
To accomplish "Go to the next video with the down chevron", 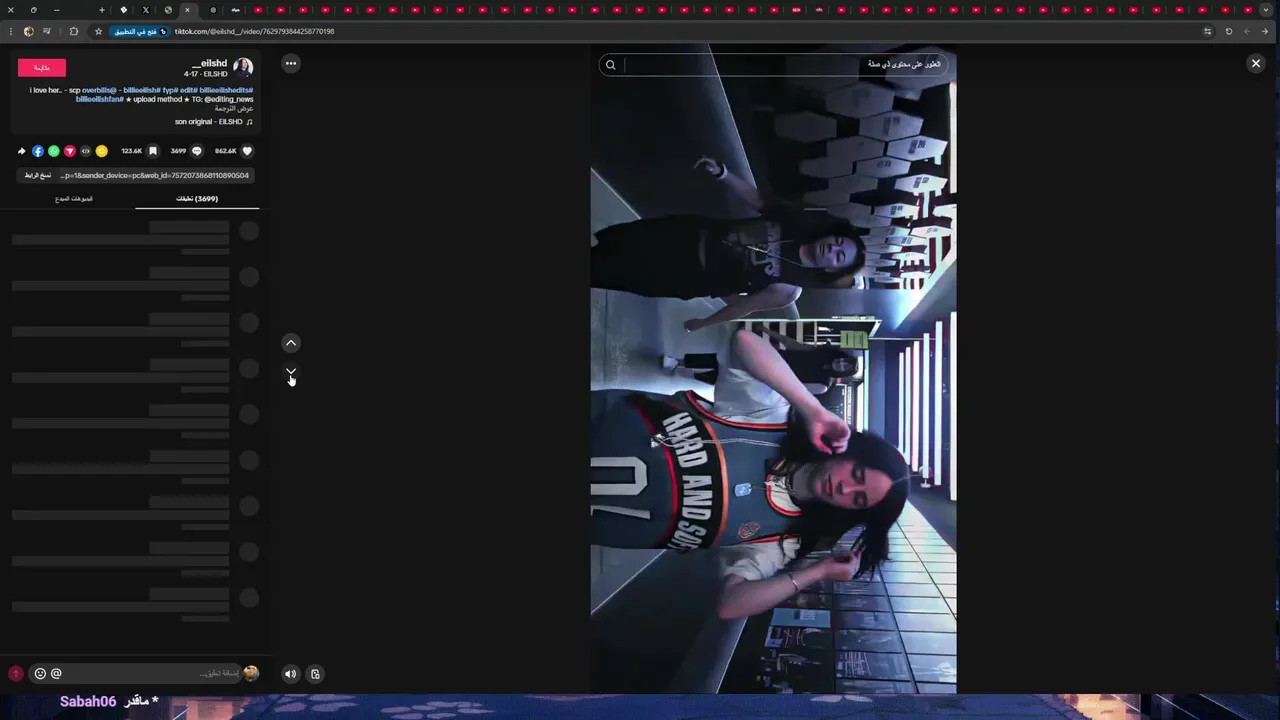I will pos(291,372).
